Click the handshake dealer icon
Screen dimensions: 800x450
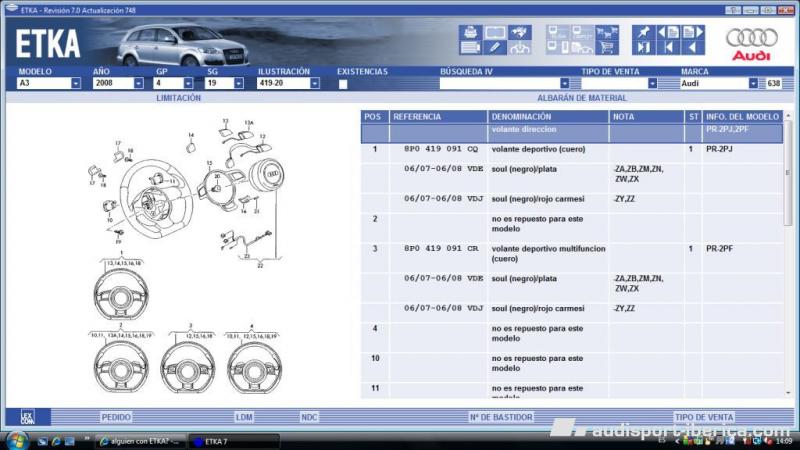tap(519, 47)
